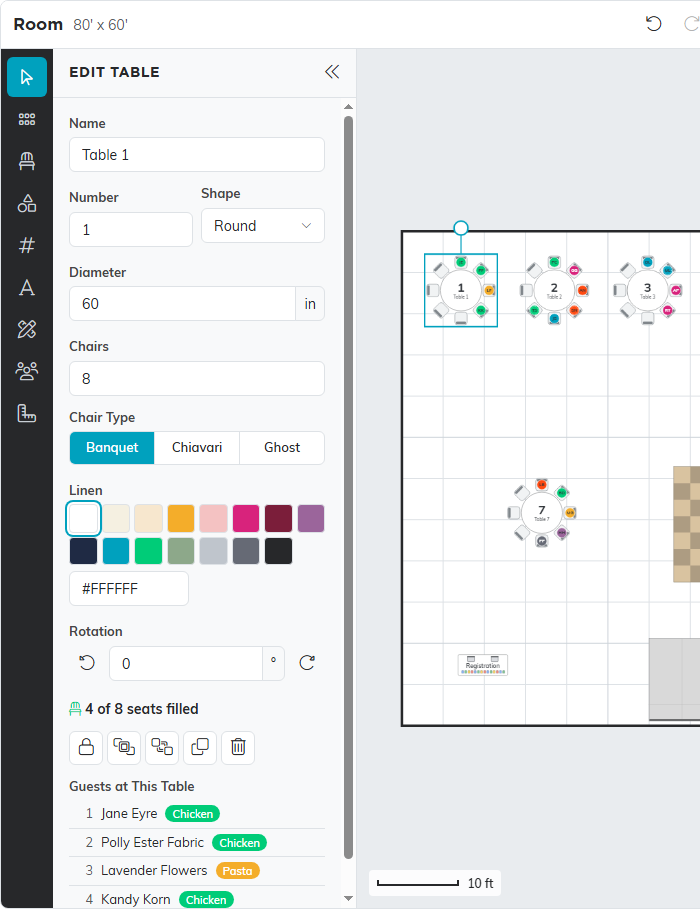Edit the linen hex color field
The image size is (700, 910).
pos(129,588)
